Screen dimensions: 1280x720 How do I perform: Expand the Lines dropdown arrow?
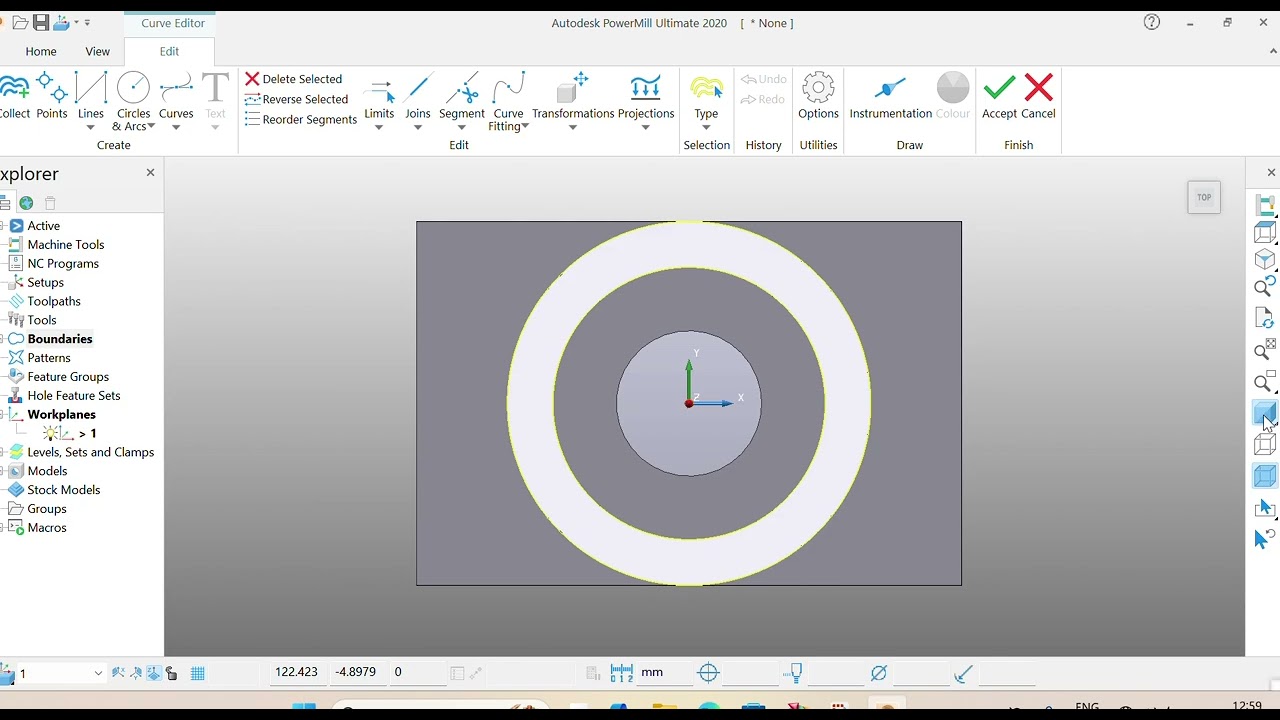pyautogui.click(x=90, y=128)
